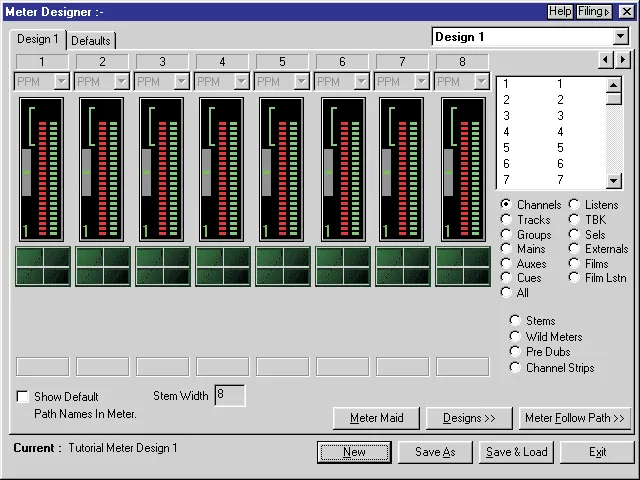This screenshot has height=480, width=640.
Task: Select the Mains radio button
Action: tap(506, 249)
